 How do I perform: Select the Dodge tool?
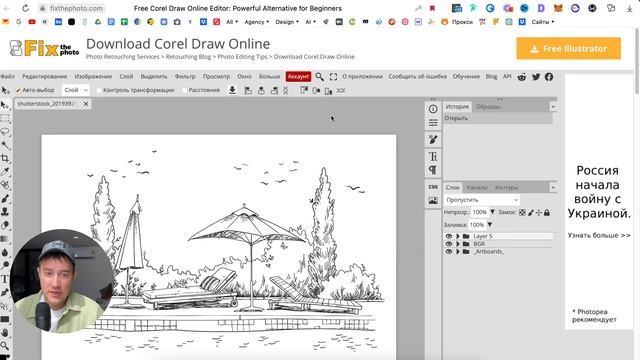[x=4, y=265]
